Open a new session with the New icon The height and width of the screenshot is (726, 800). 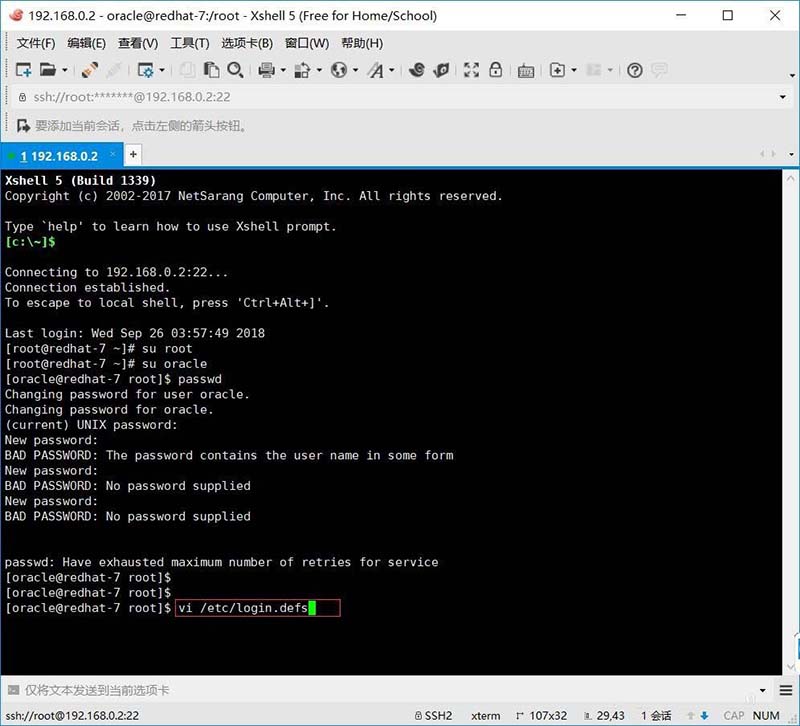pos(22,71)
